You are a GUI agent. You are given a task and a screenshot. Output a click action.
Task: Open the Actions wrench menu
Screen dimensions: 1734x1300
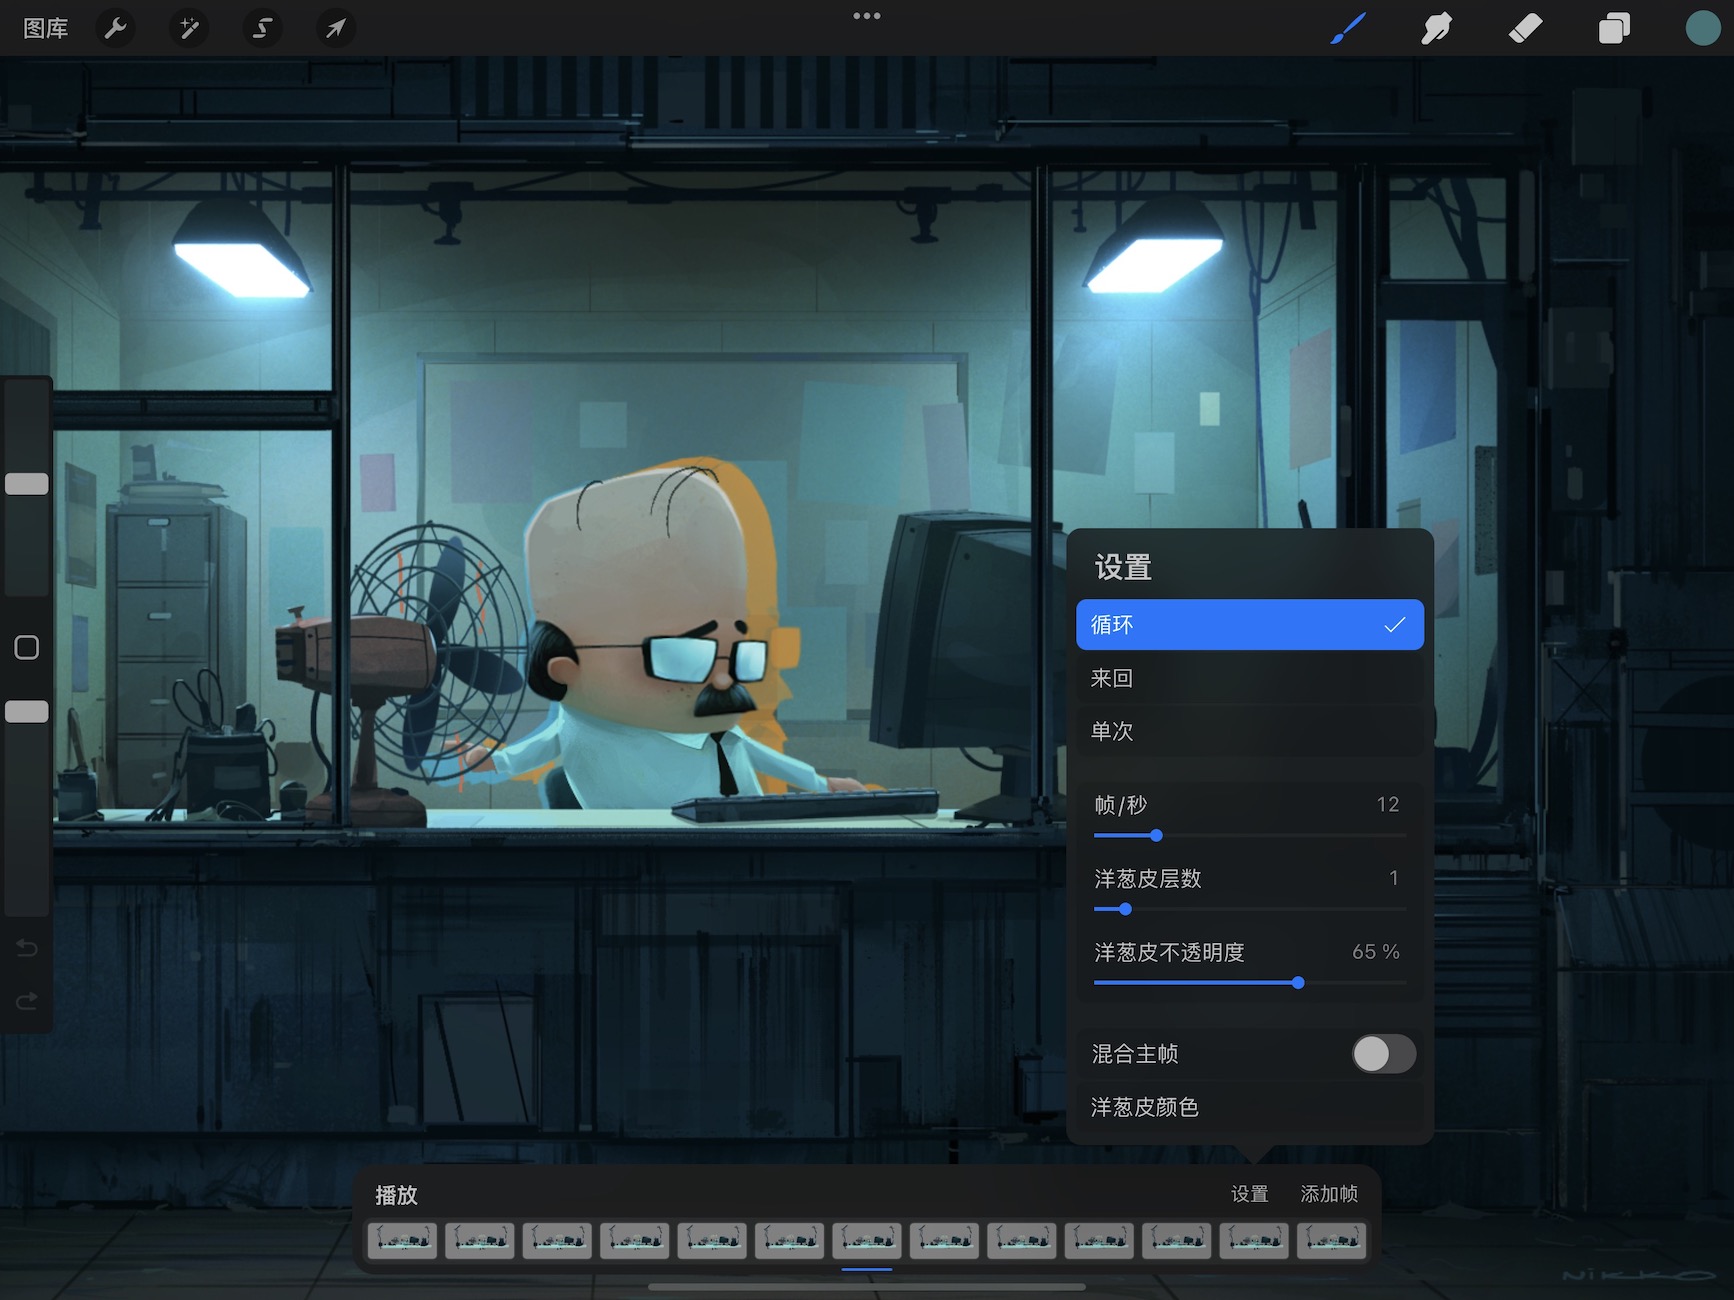pos(116,28)
